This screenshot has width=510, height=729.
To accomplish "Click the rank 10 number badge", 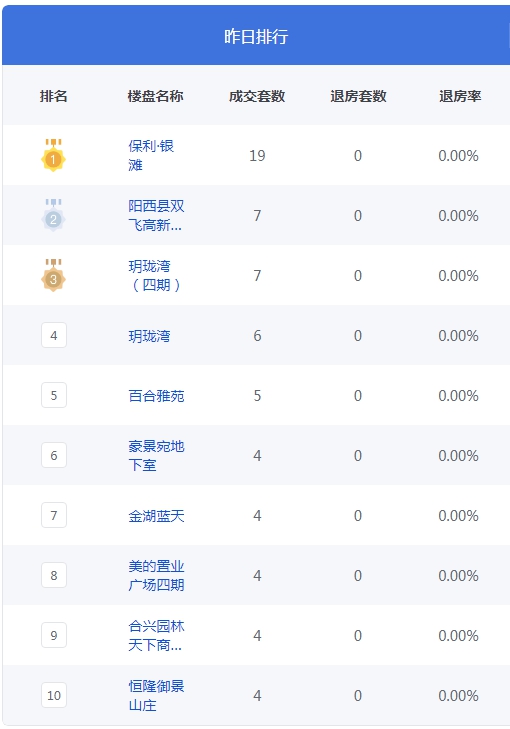I will click(x=54, y=695).
